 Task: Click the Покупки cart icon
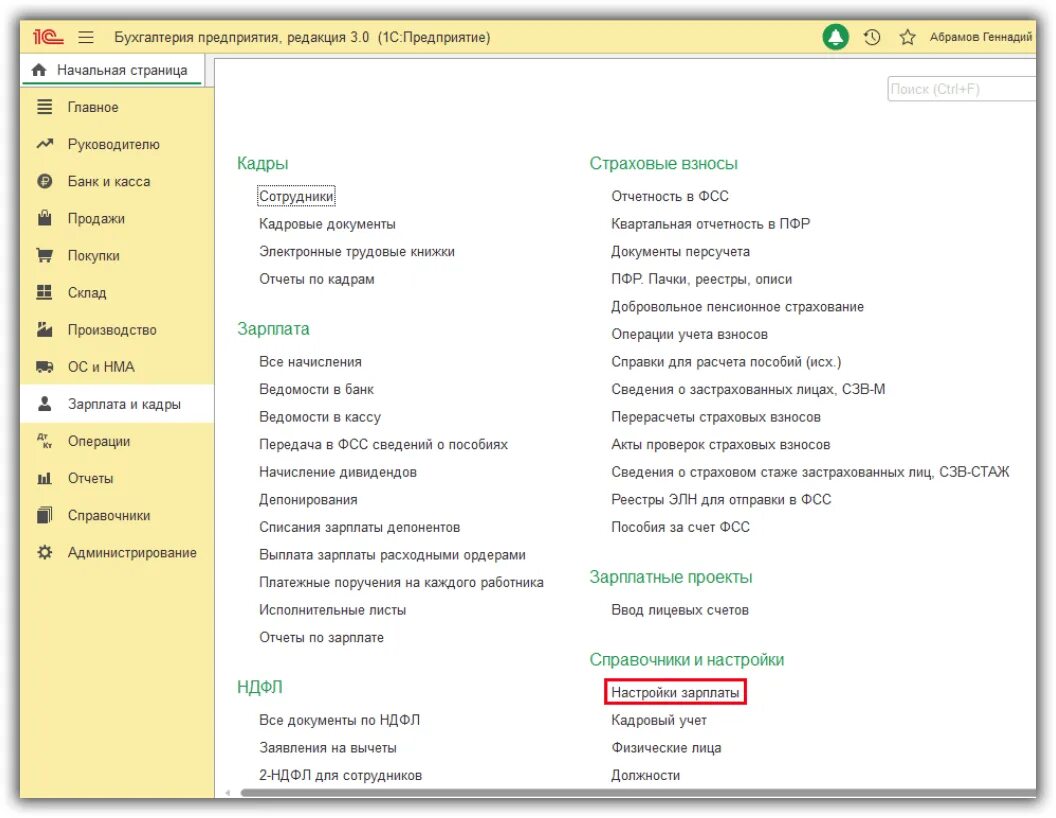pos(44,255)
